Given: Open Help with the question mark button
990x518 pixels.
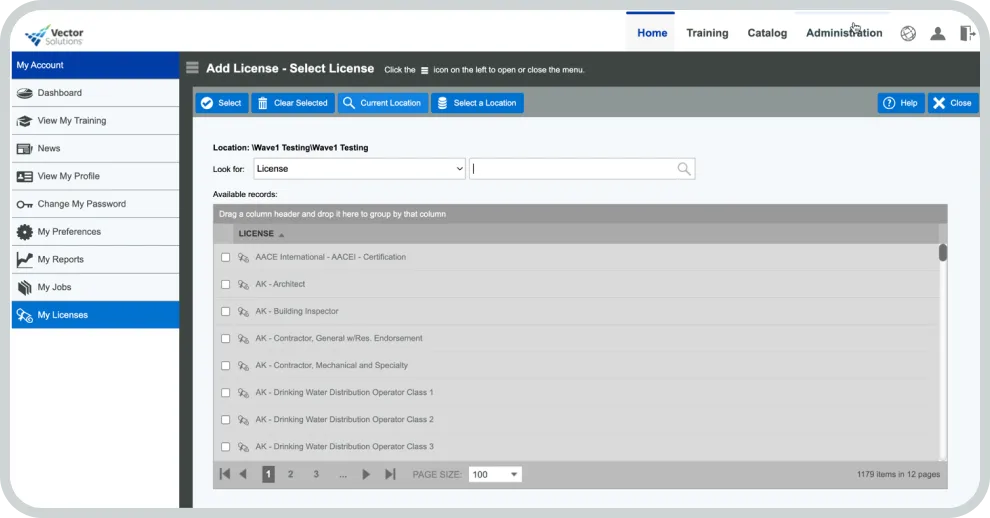Looking at the screenshot, I should click(x=900, y=103).
